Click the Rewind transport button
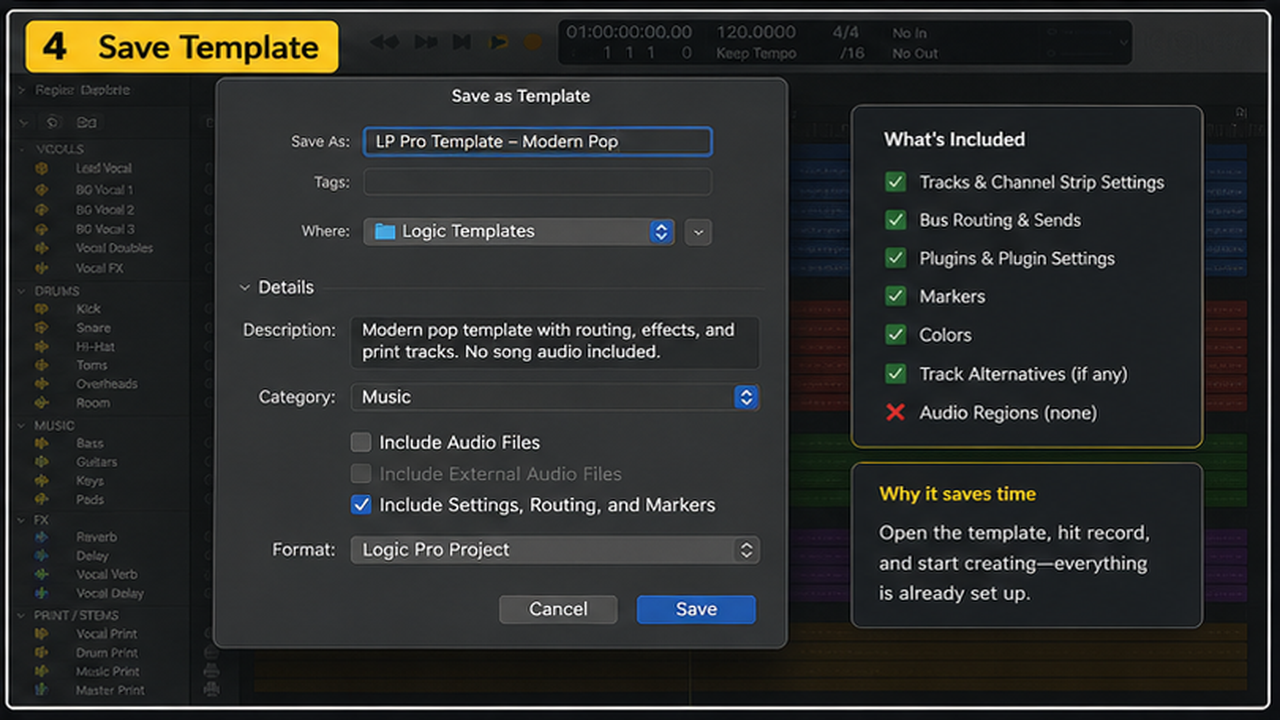The image size is (1280, 720). tap(384, 42)
